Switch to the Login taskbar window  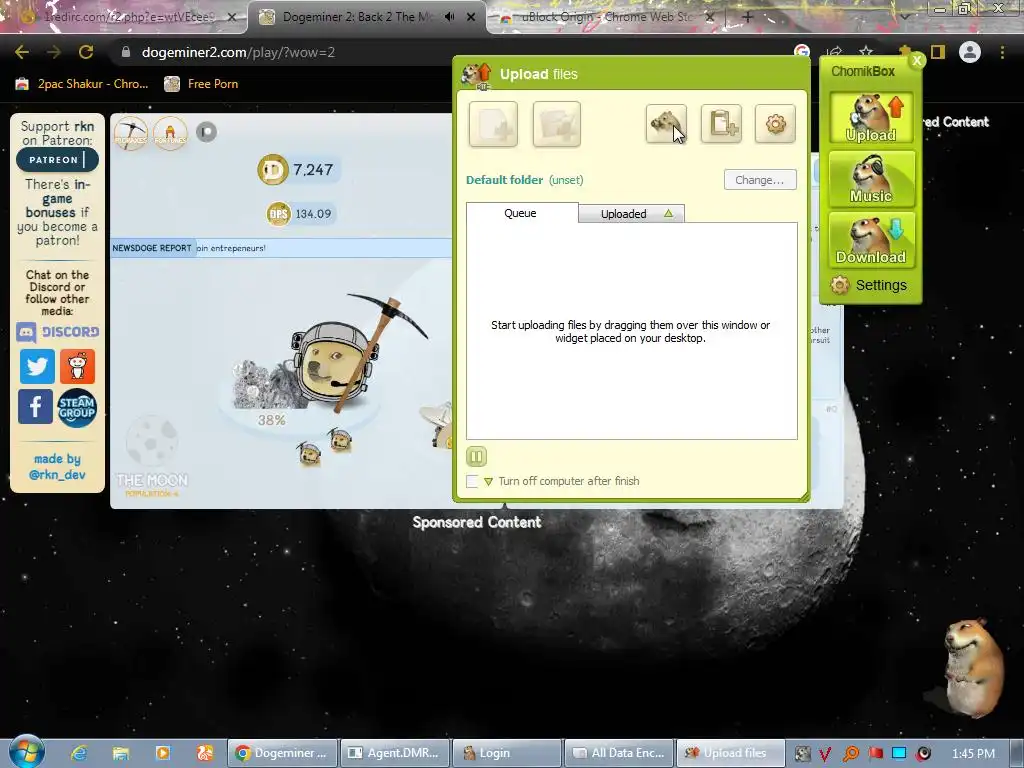[507, 753]
